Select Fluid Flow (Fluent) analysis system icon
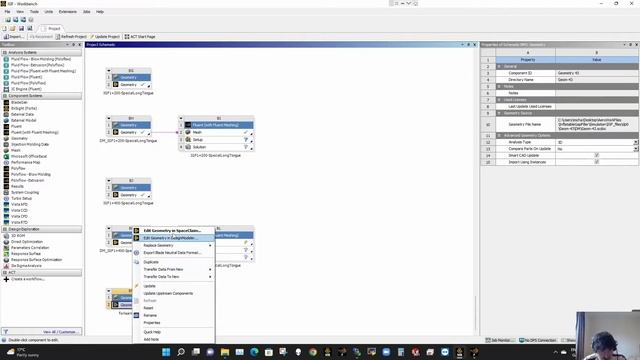Image resolution: width=640 pixels, height=360 pixels. pyautogui.click(x=6, y=77)
